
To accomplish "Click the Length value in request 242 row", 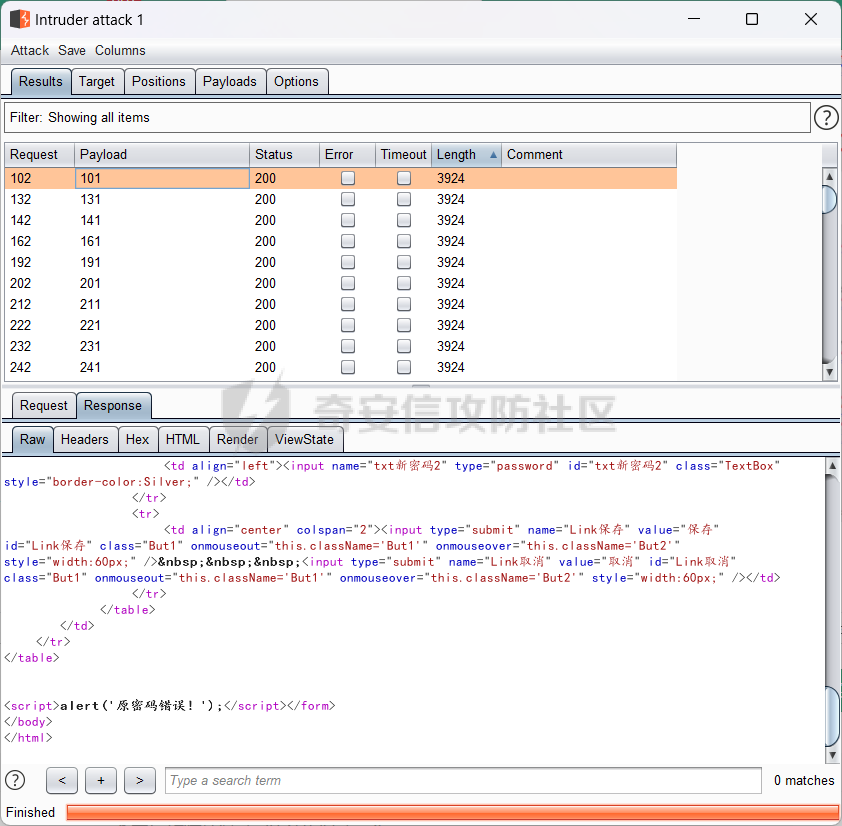I will (451, 367).
